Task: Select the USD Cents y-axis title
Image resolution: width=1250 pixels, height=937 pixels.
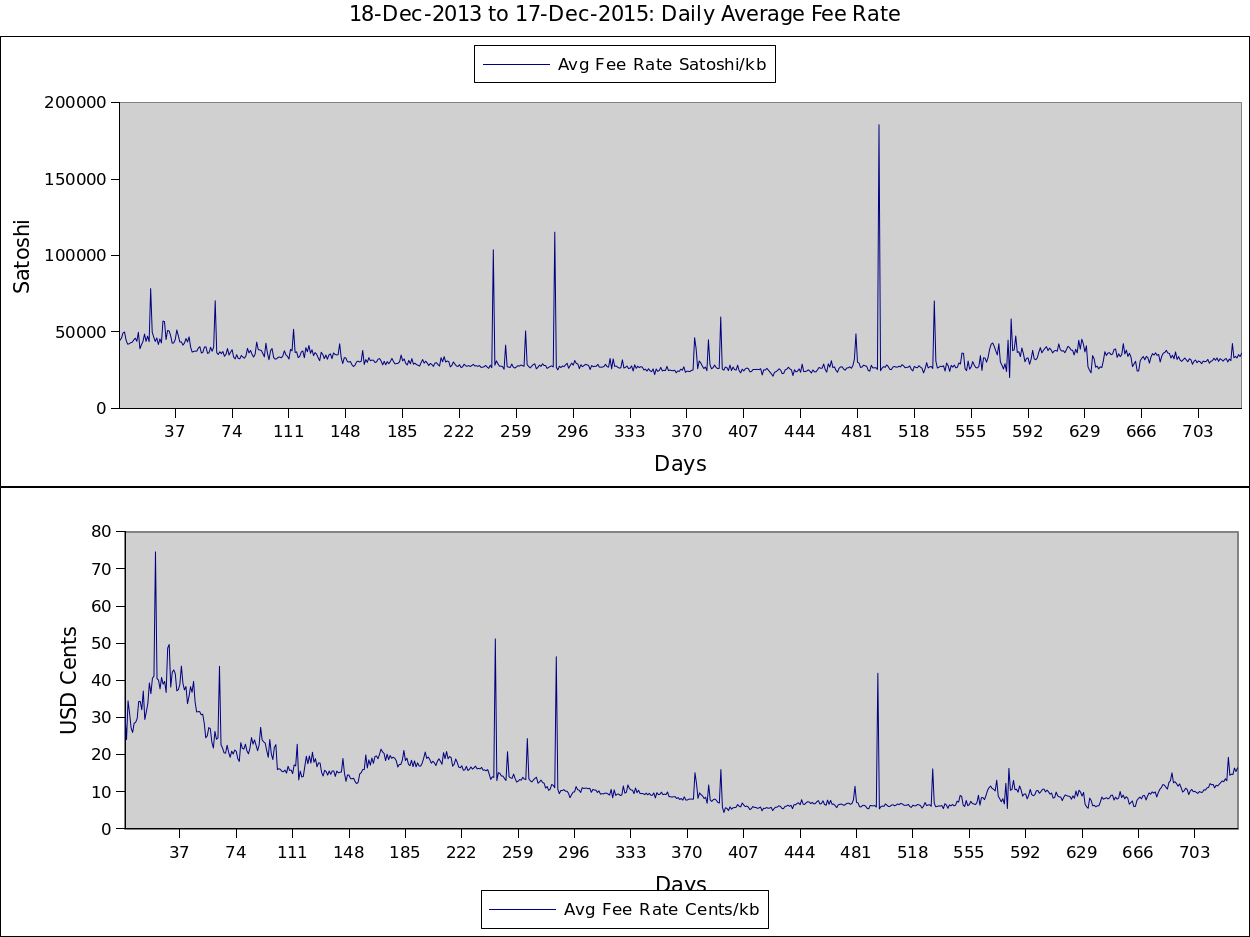Action: click(68, 680)
